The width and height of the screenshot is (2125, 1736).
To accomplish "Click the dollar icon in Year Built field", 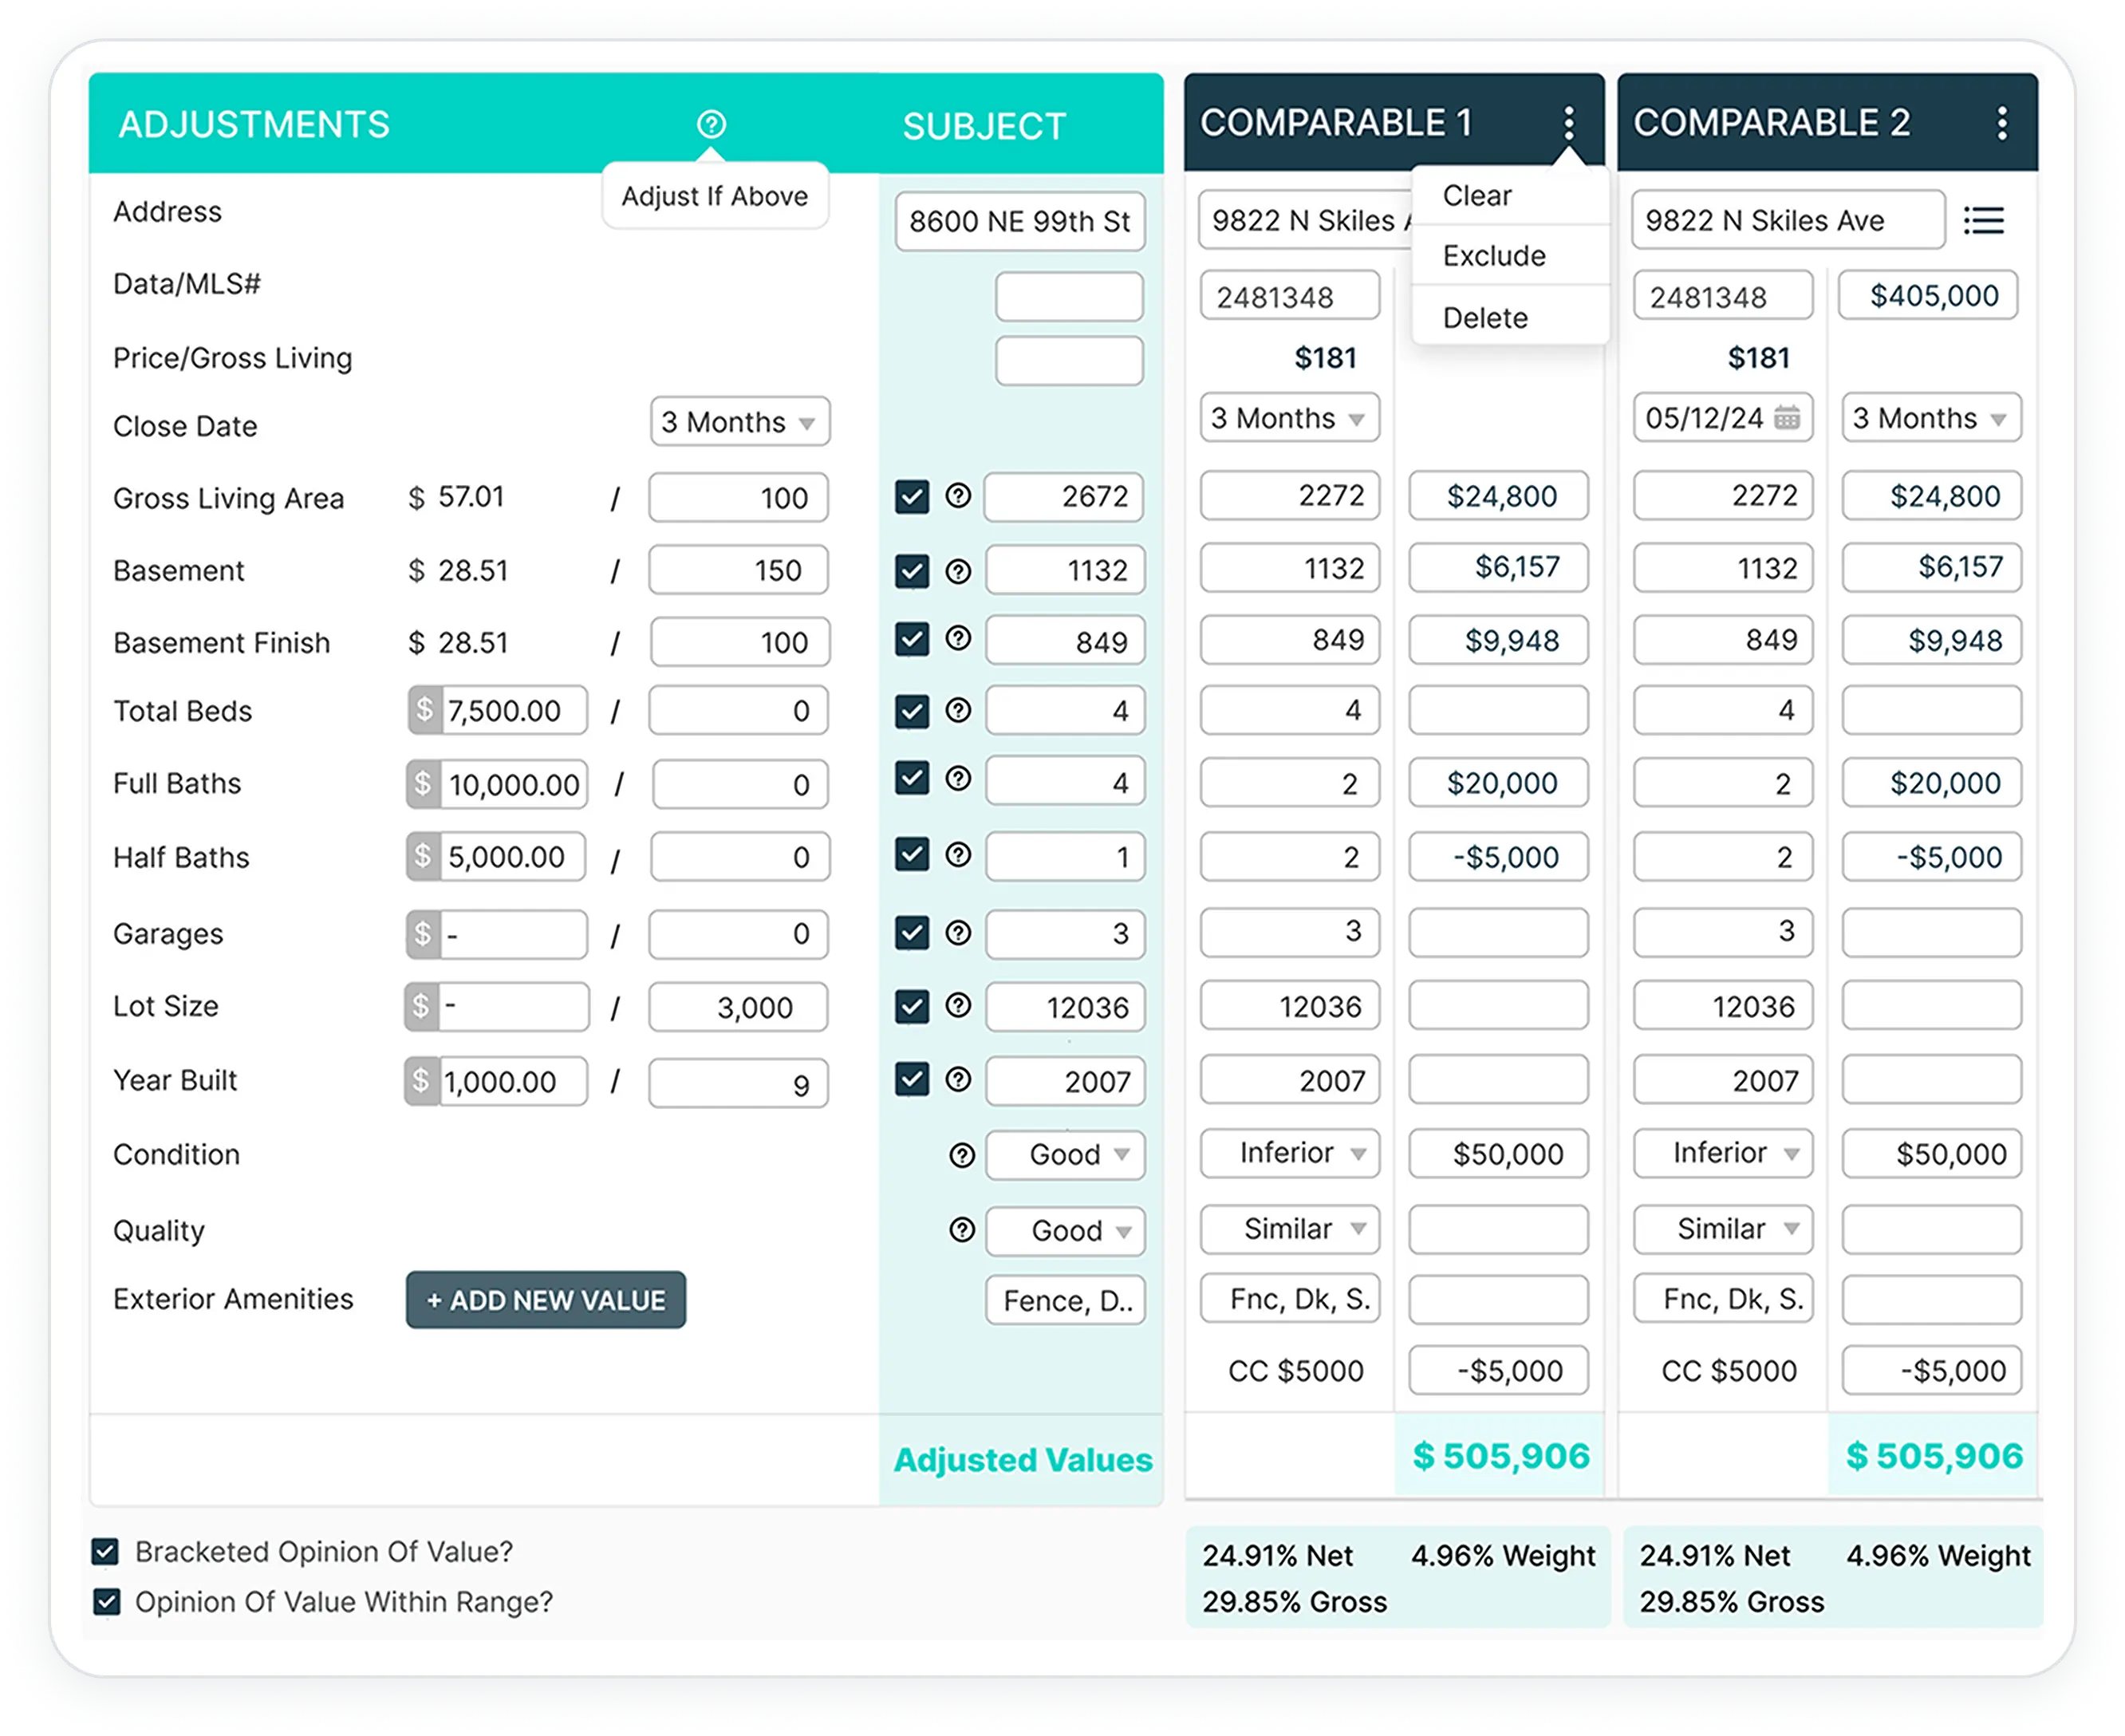I will (x=422, y=1081).
